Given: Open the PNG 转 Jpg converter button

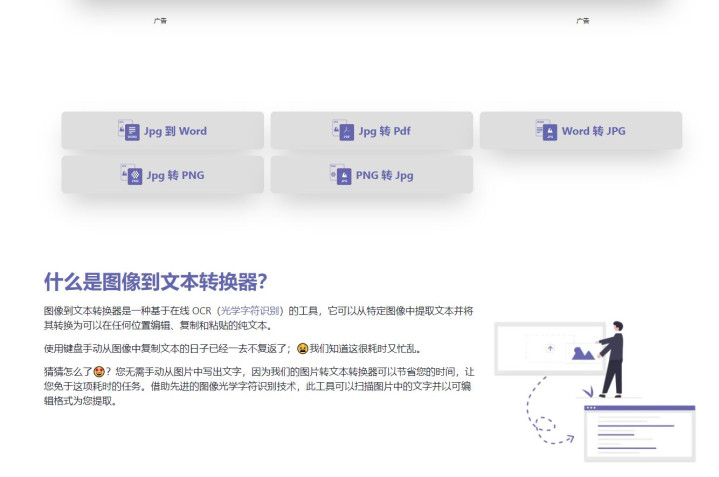Looking at the screenshot, I should coord(371,175).
